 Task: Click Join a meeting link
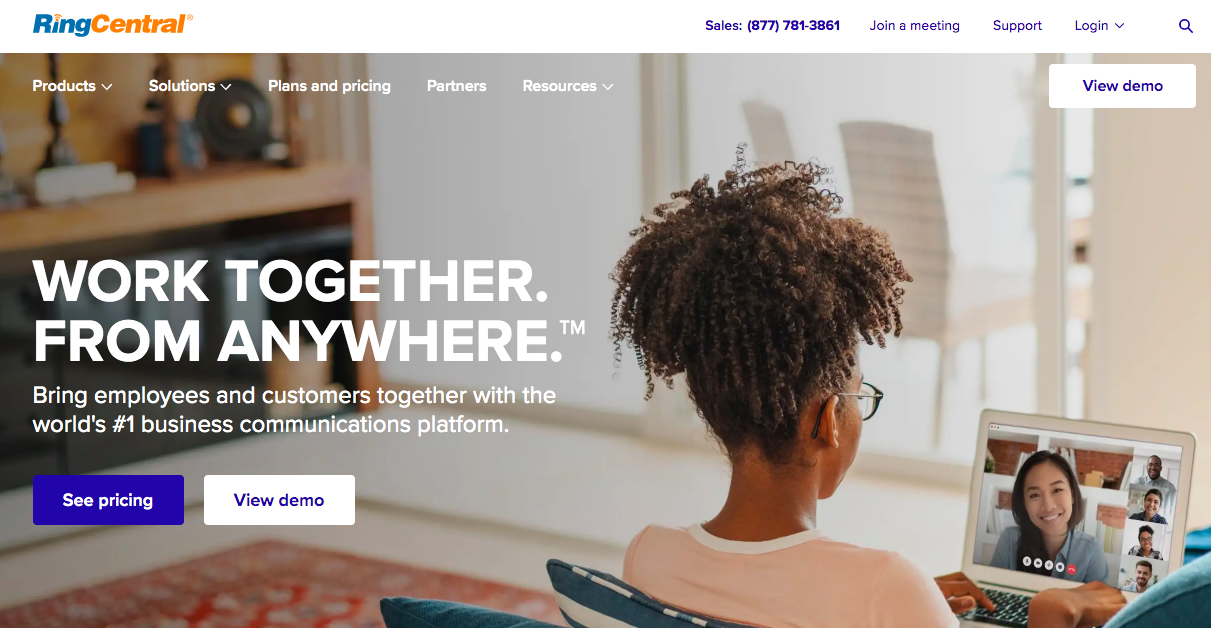pyautogui.click(x=914, y=26)
